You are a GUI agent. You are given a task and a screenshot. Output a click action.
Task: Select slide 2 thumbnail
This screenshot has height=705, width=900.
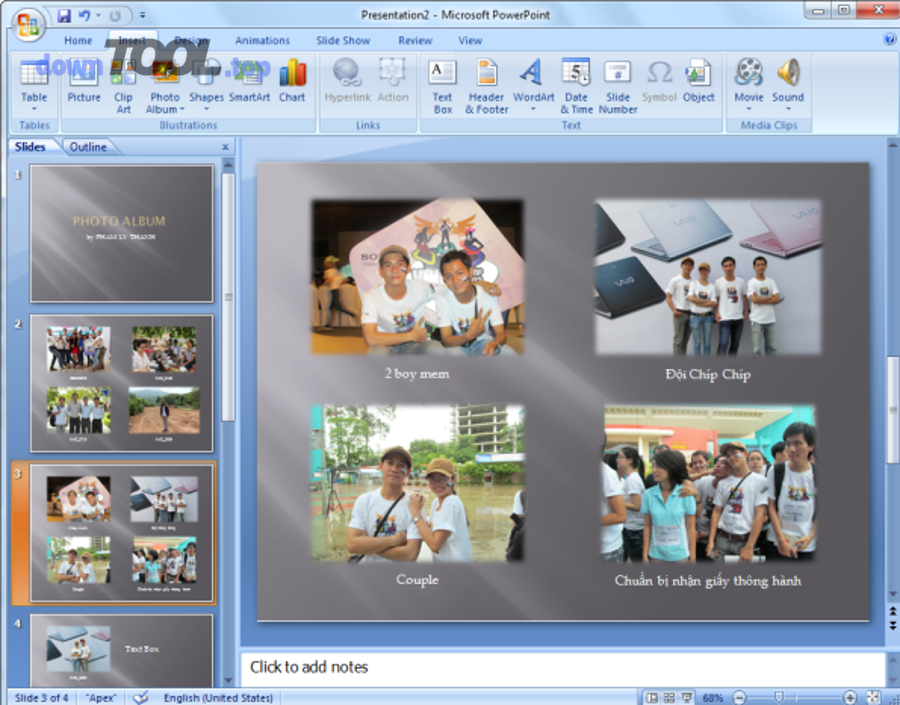click(x=120, y=383)
